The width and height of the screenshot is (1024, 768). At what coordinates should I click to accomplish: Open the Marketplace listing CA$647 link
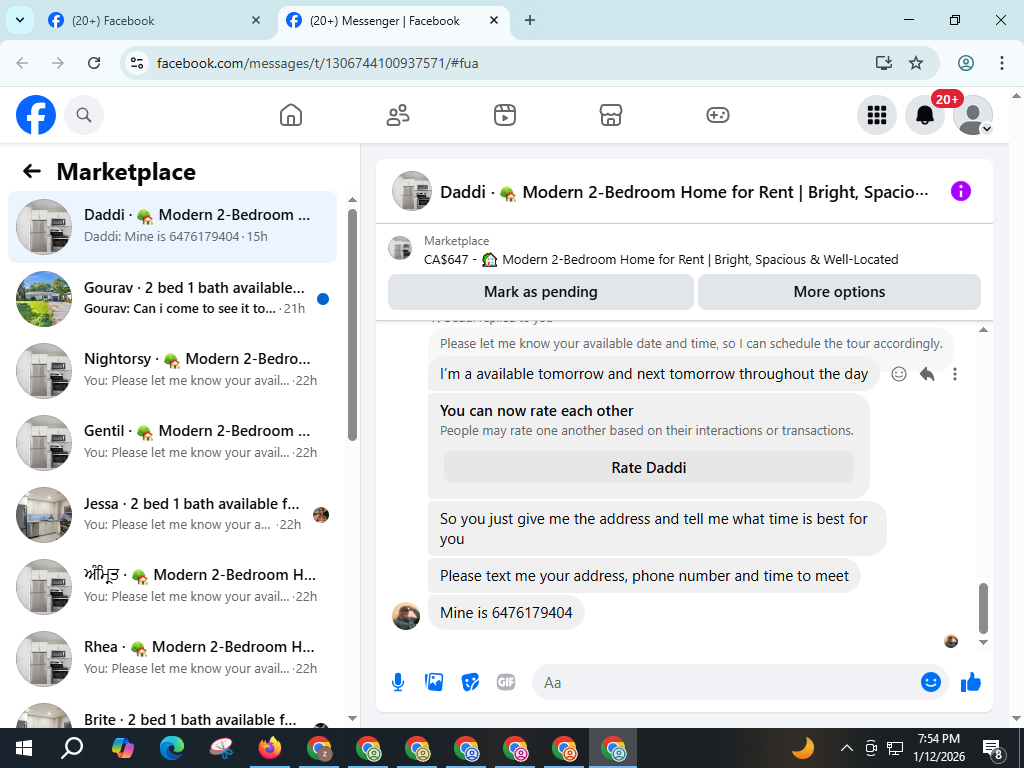point(661,259)
